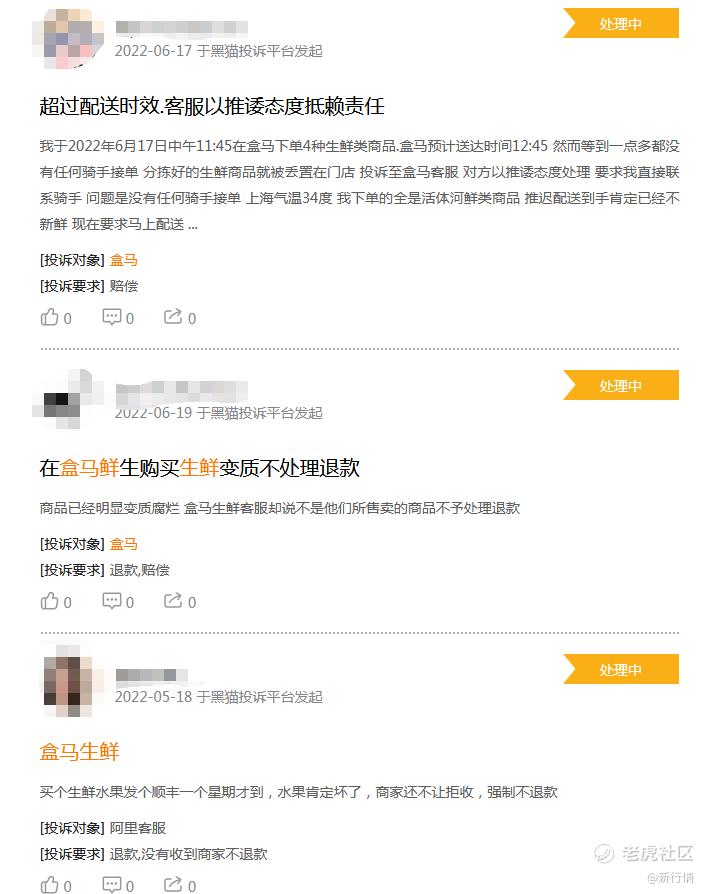
Task: Click the 处理中 tag on 2022-06-19 complaint
Action: pos(621,385)
